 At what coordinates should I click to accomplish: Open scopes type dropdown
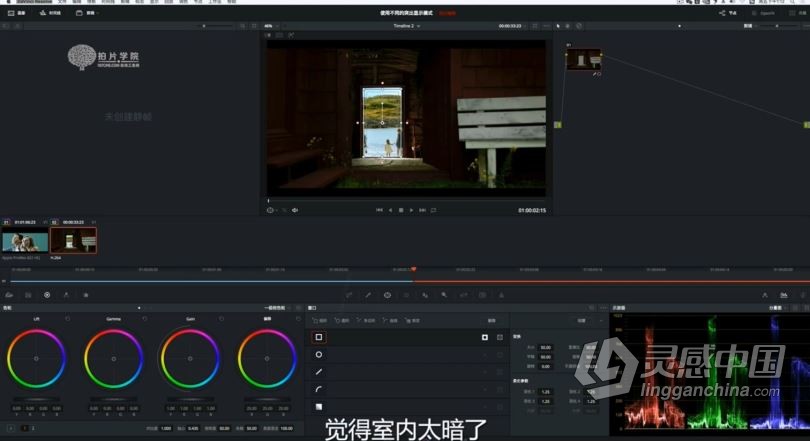[x=776, y=308]
